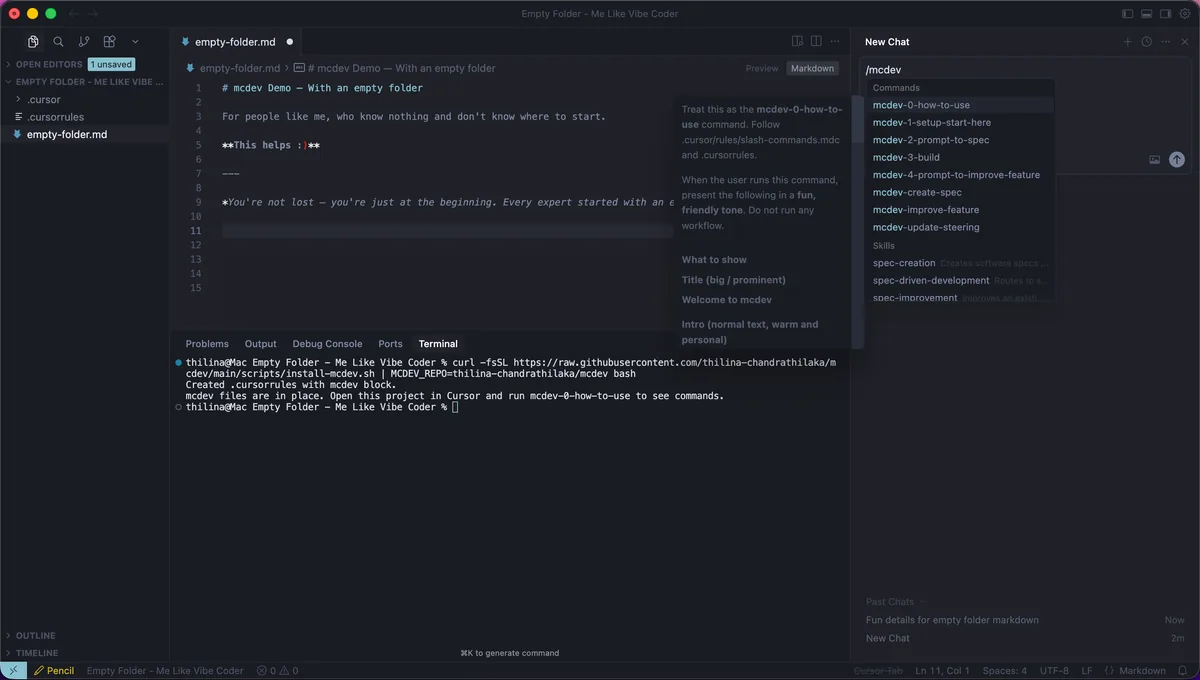Expand the Outline section

pyautogui.click(x=36, y=636)
